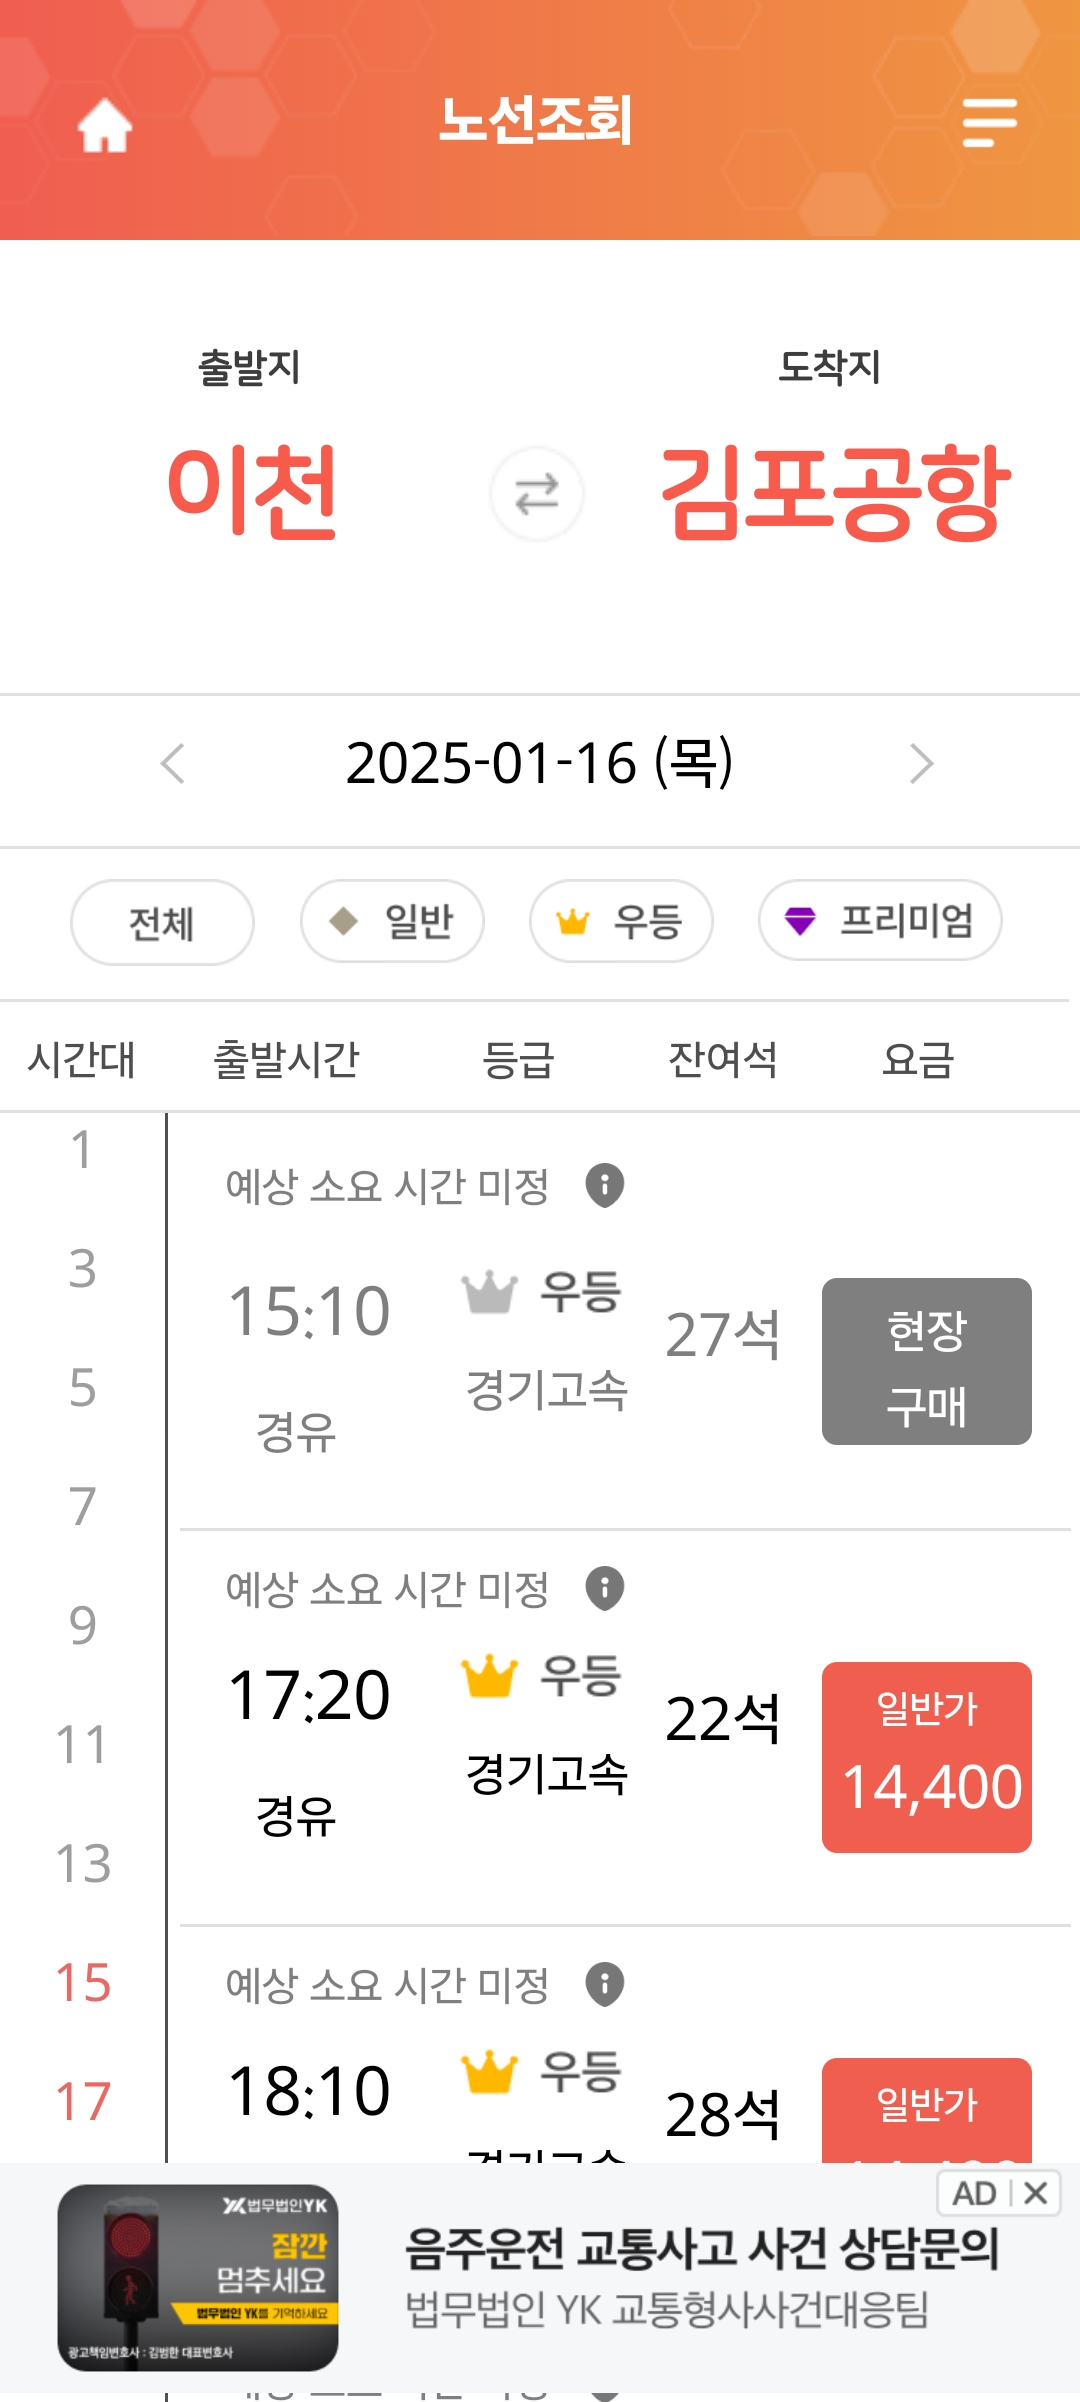The height and width of the screenshot is (2402, 1080).
Task: Tap info icon next to the 15:10 departure
Action: pyautogui.click(x=605, y=1185)
